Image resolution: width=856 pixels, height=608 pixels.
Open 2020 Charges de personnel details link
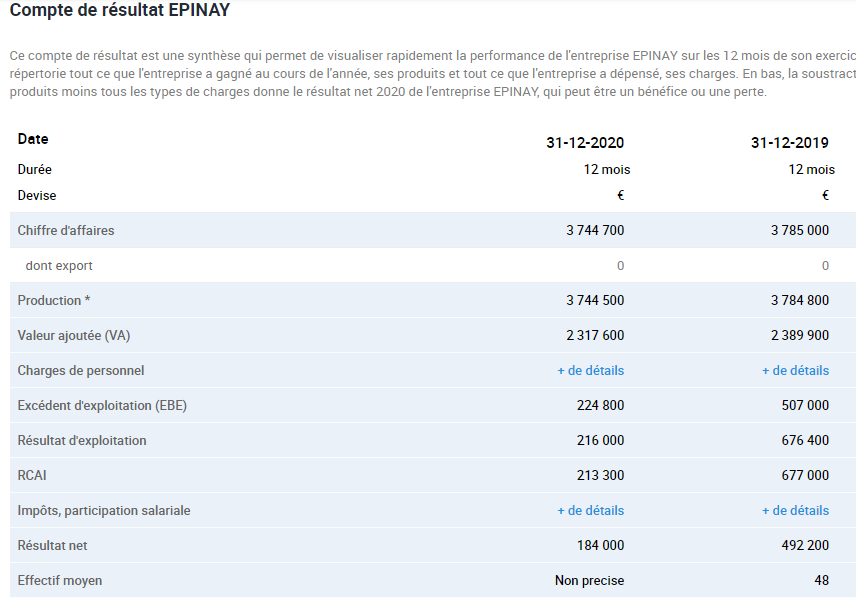pos(590,371)
